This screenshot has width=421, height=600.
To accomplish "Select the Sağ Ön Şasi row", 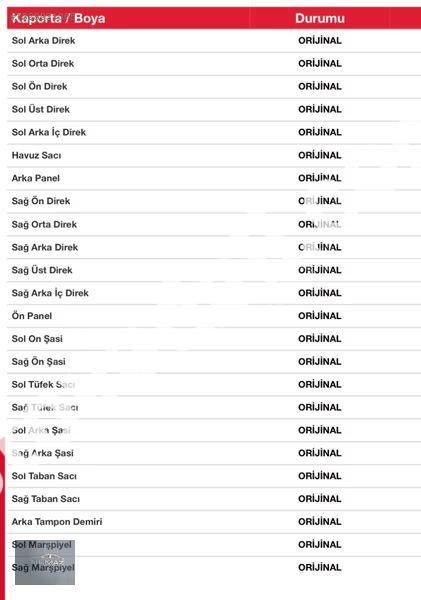I will tap(214, 362).
